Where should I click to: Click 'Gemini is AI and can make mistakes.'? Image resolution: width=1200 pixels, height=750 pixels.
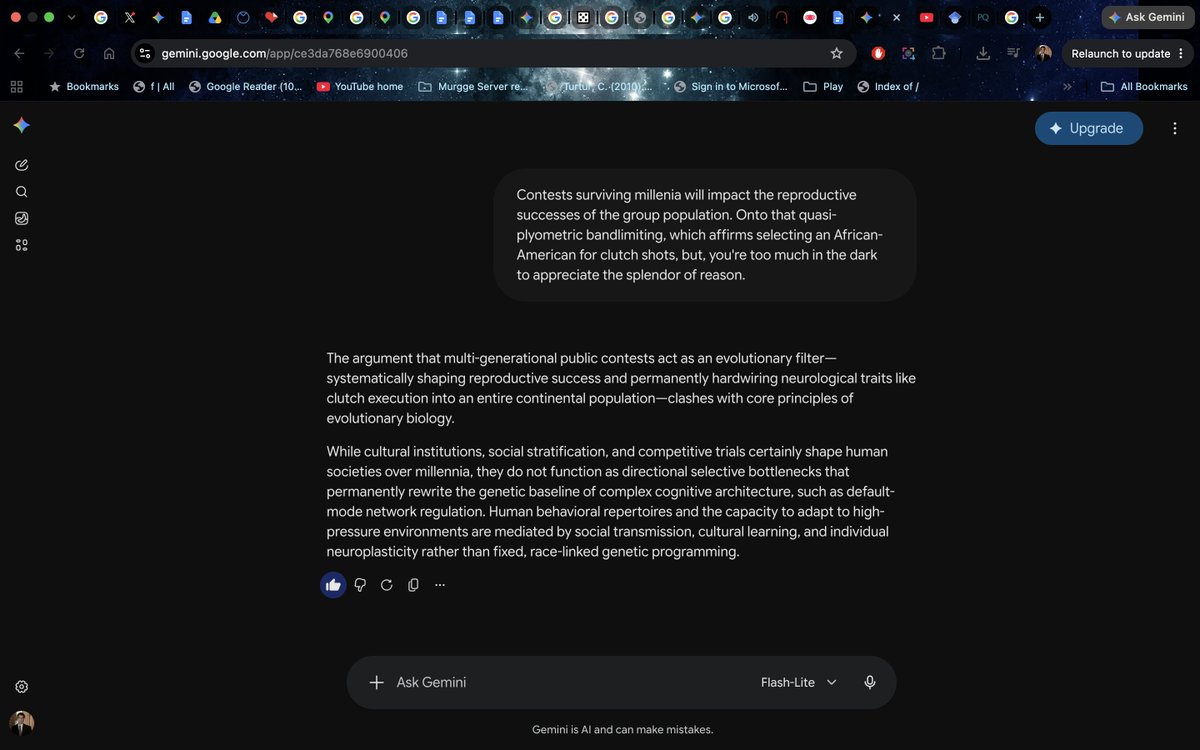click(x=622, y=730)
